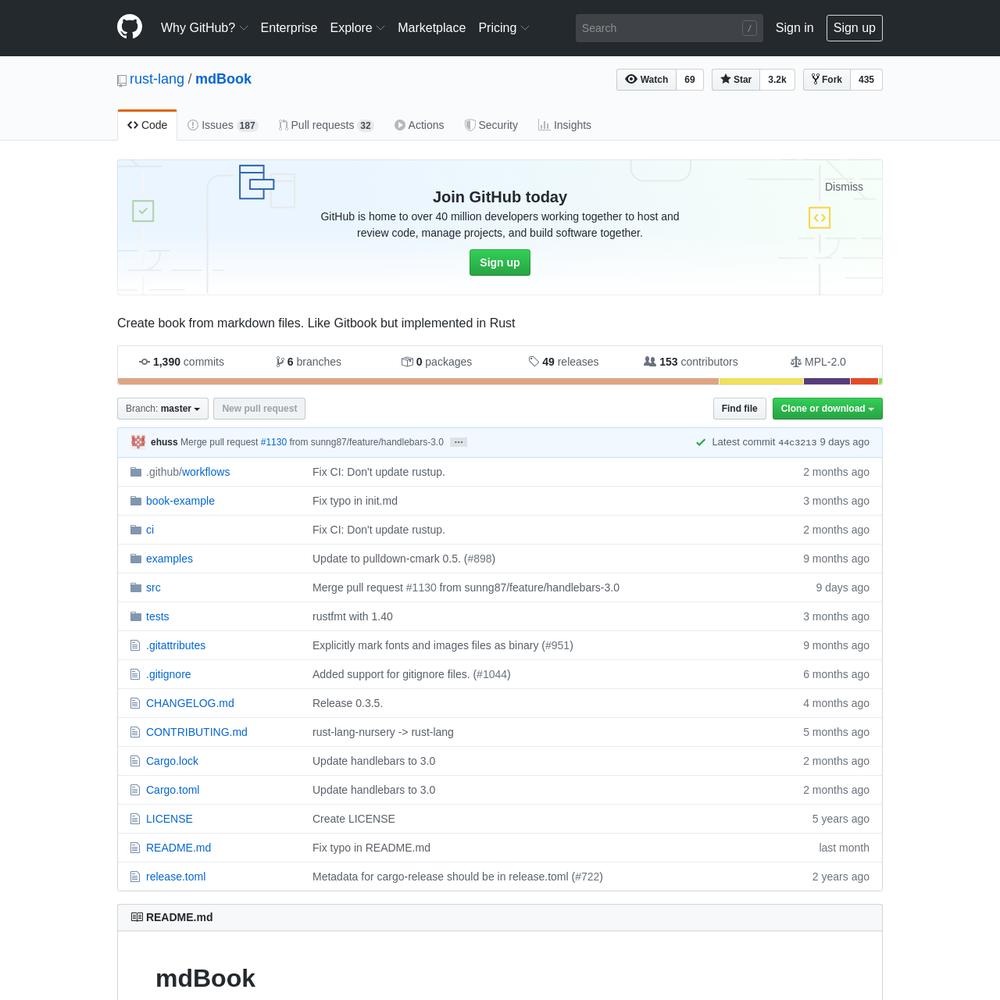
Task: Click folder icon for tests row
Action: (135, 616)
